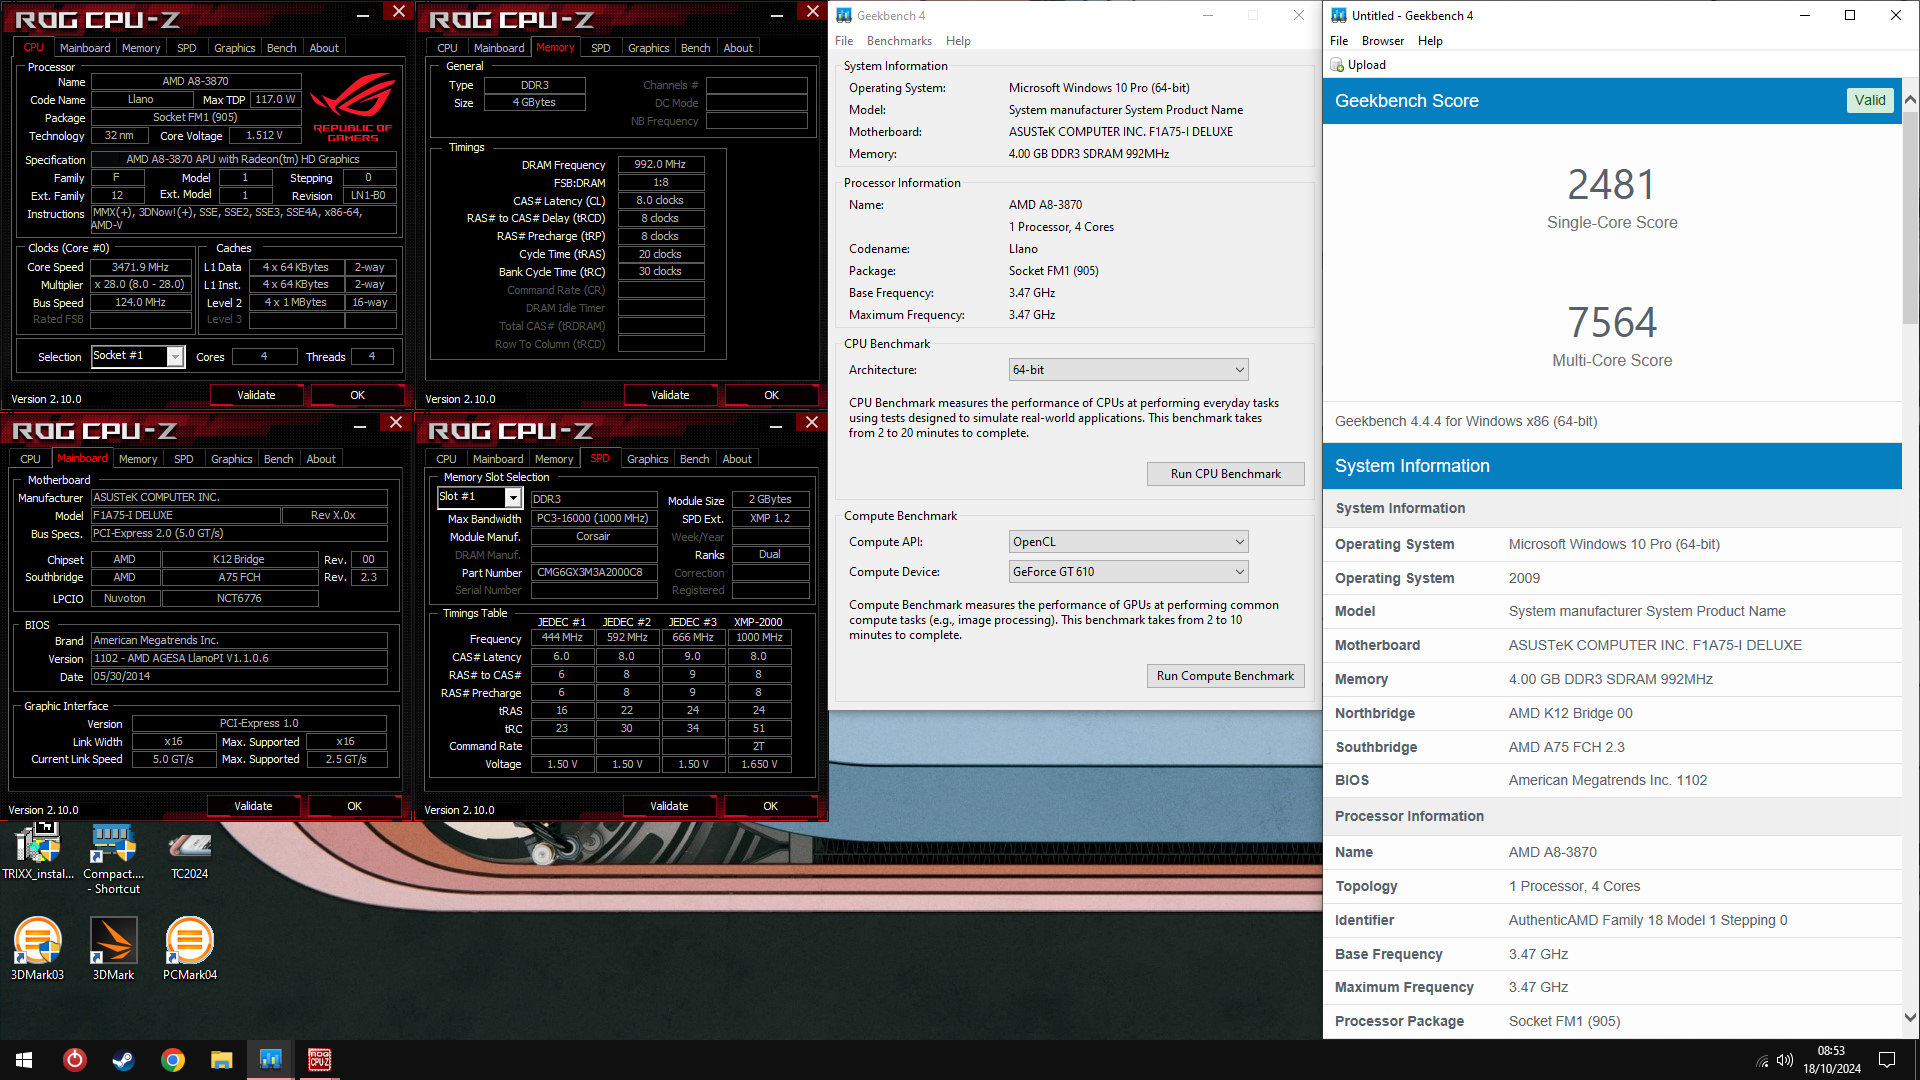Open File Explorer from the taskbar
Image resolution: width=1920 pixels, height=1080 pixels.
(222, 1060)
